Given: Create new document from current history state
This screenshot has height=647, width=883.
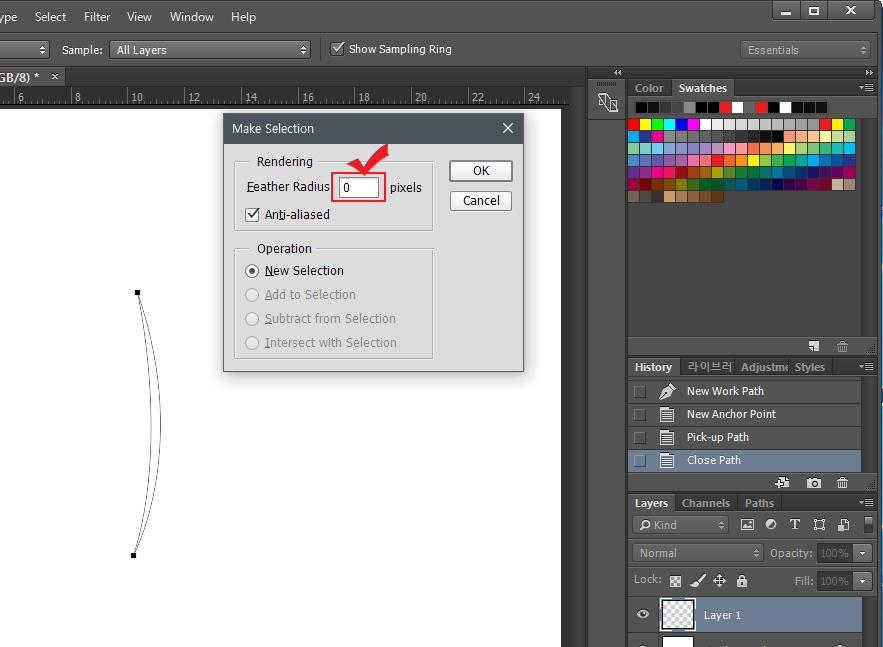Looking at the screenshot, I should [x=782, y=483].
